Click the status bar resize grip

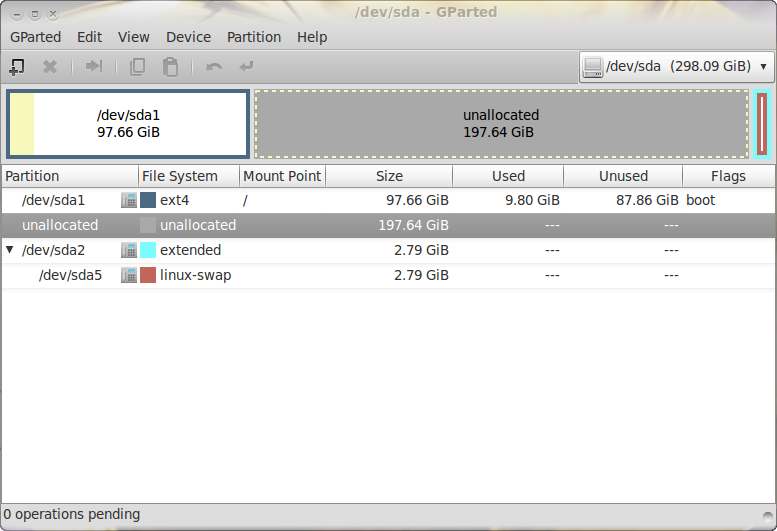tap(769, 517)
